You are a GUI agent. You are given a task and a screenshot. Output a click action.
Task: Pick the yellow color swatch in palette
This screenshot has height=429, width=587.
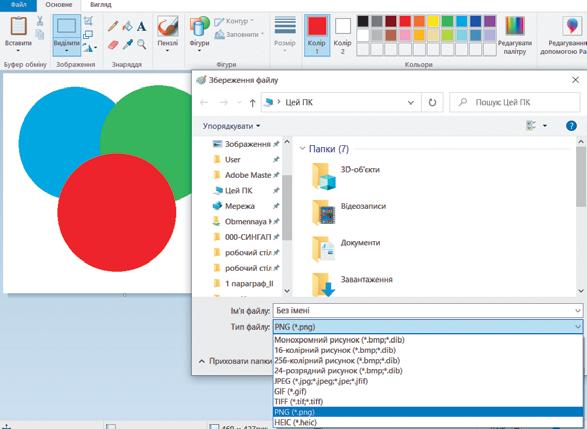pos(433,21)
